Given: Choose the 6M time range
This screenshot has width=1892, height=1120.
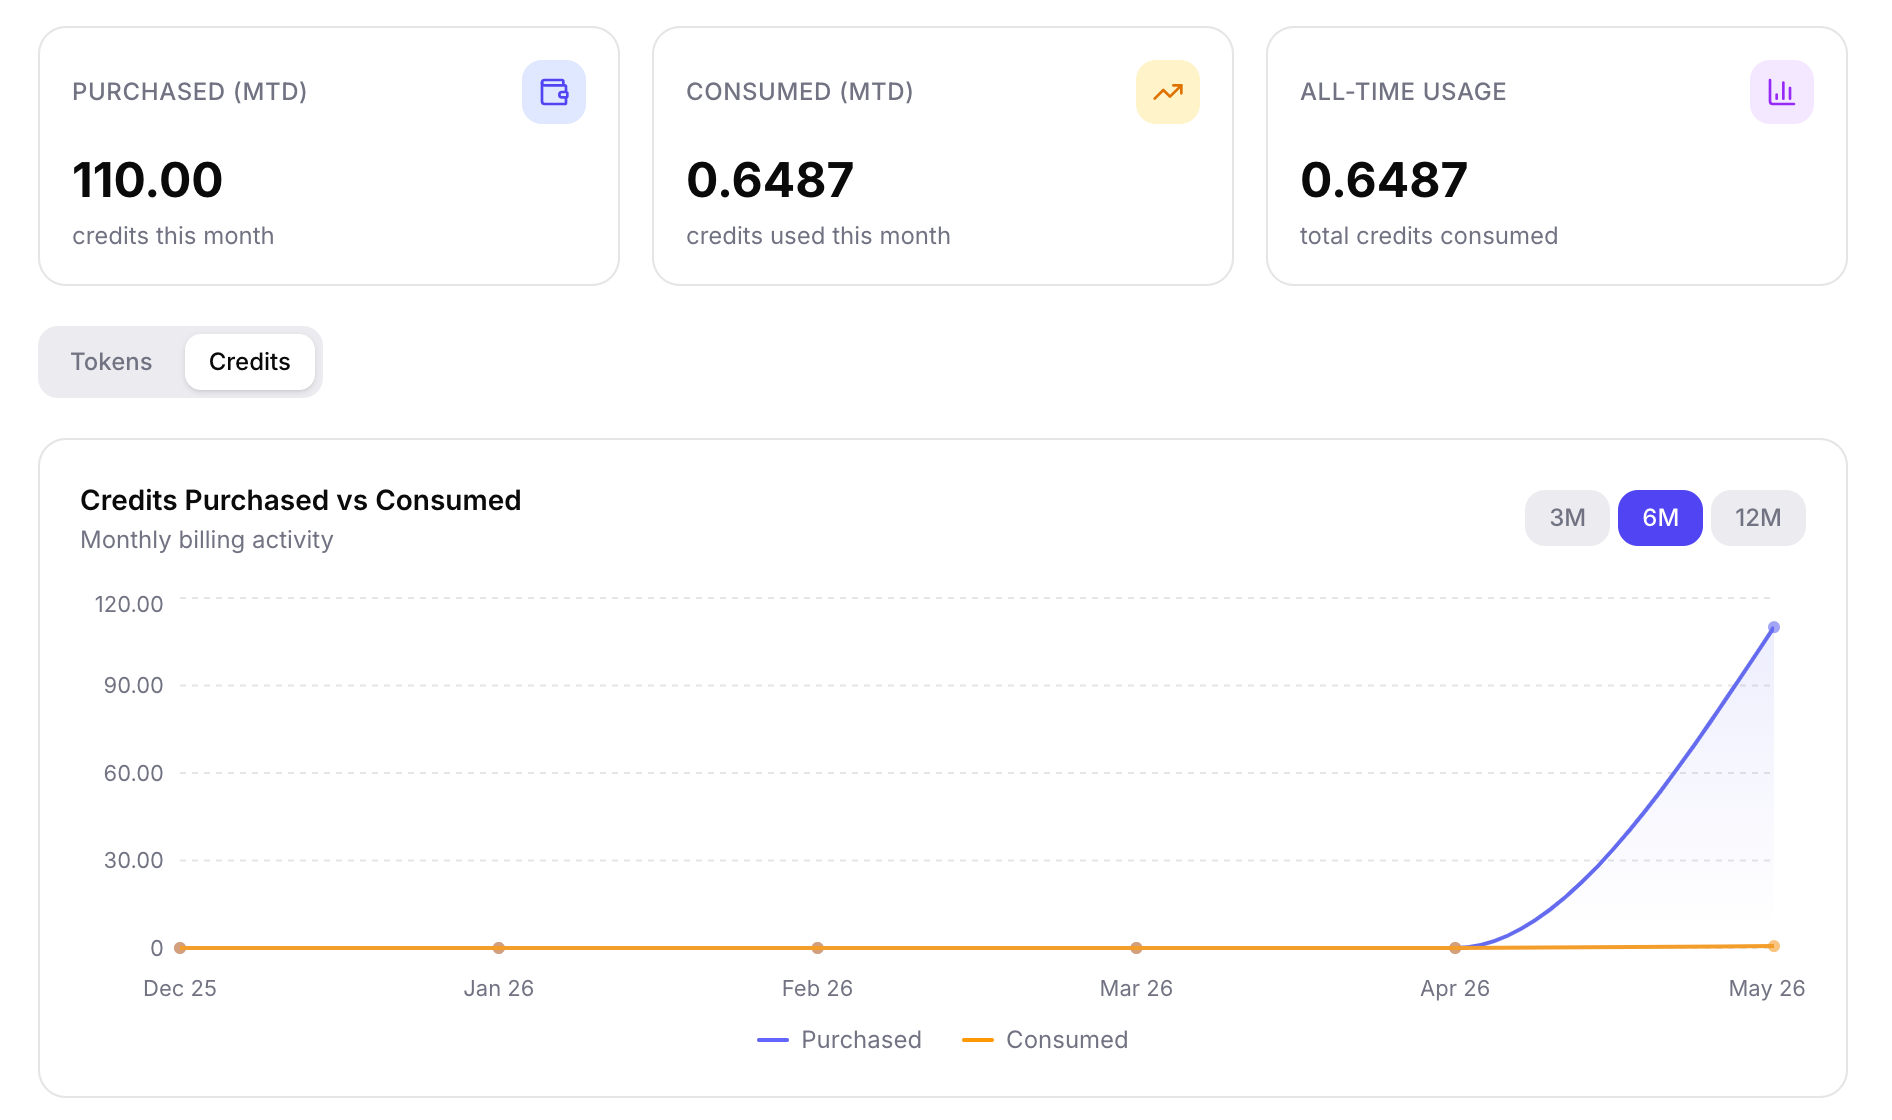Looking at the screenshot, I should 1660,518.
